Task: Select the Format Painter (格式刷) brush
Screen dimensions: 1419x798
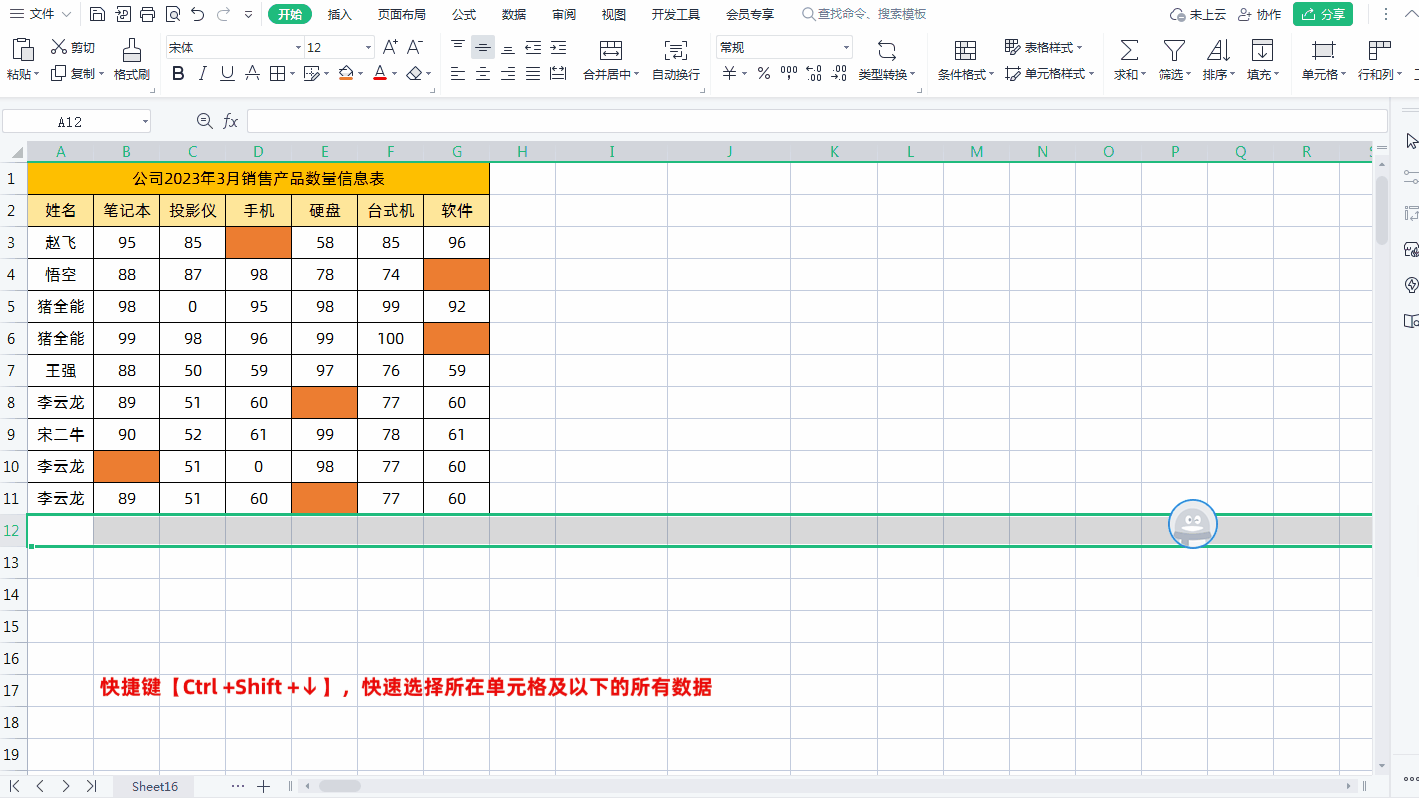Action: pyautogui.click(x=131, y=49)
